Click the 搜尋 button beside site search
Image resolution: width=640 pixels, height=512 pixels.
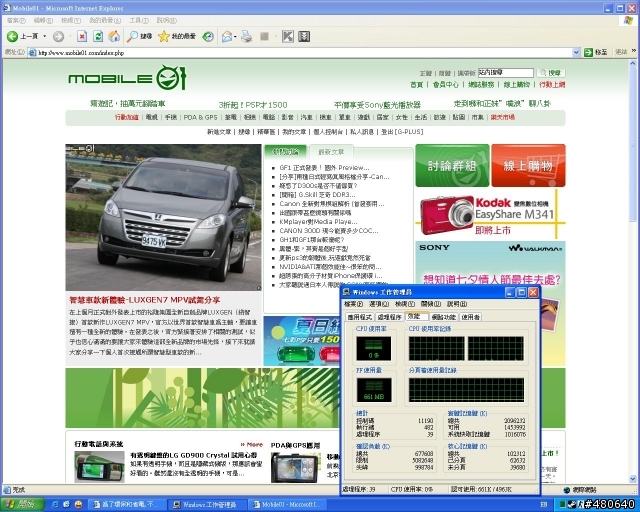[551, 73]
